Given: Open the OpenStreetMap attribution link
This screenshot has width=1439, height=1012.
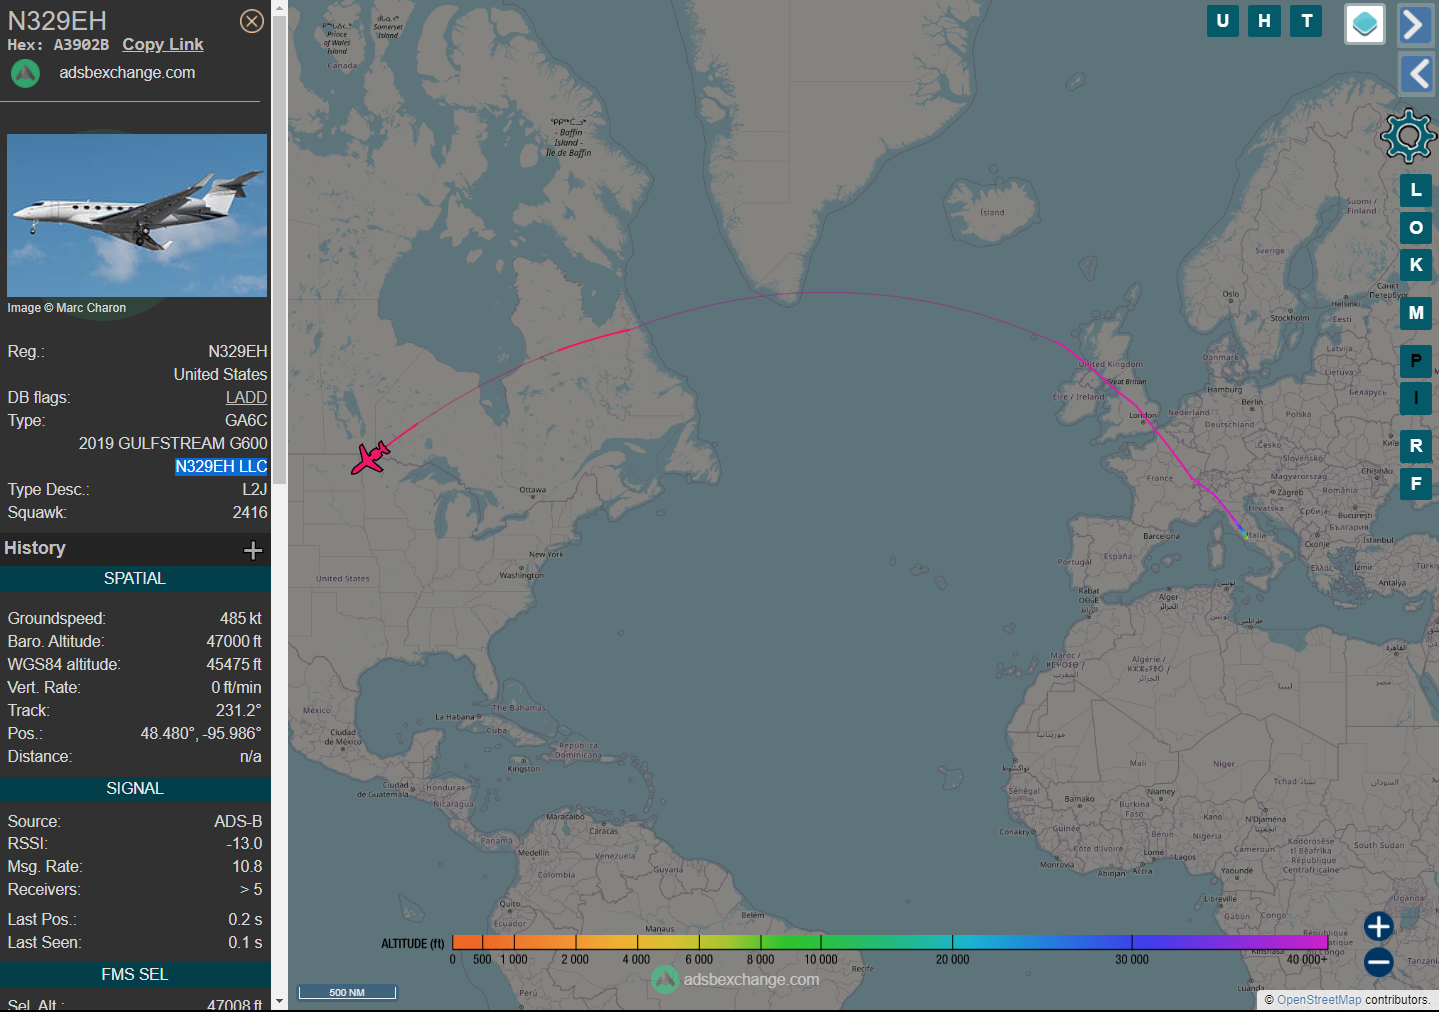Looking at the screenshot, I should point(1319,1000).
